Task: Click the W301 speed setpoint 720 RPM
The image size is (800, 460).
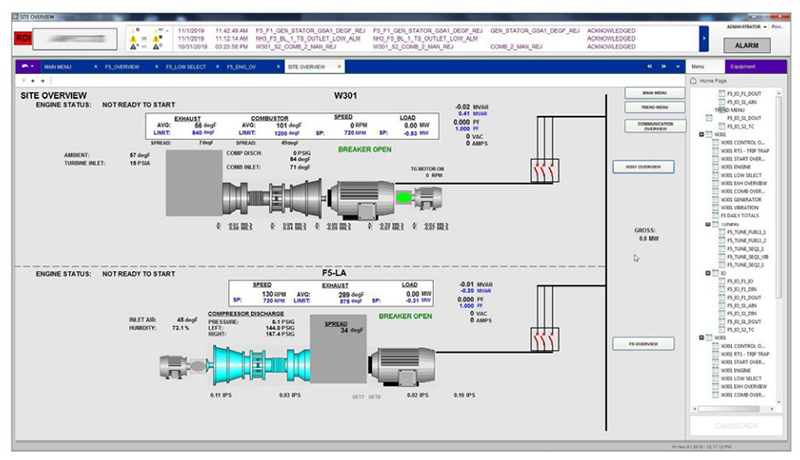Action: tap(356, 133)
